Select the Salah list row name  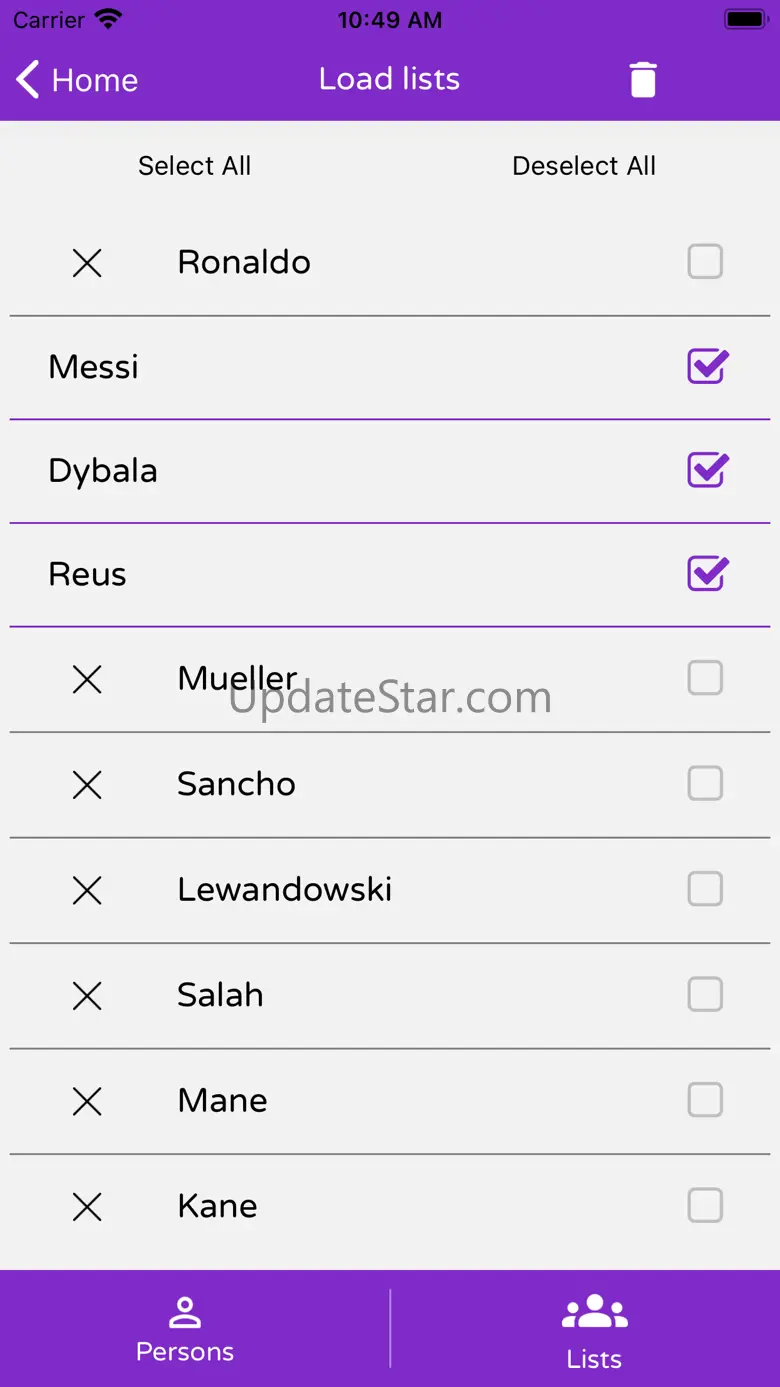click(220, 995)
